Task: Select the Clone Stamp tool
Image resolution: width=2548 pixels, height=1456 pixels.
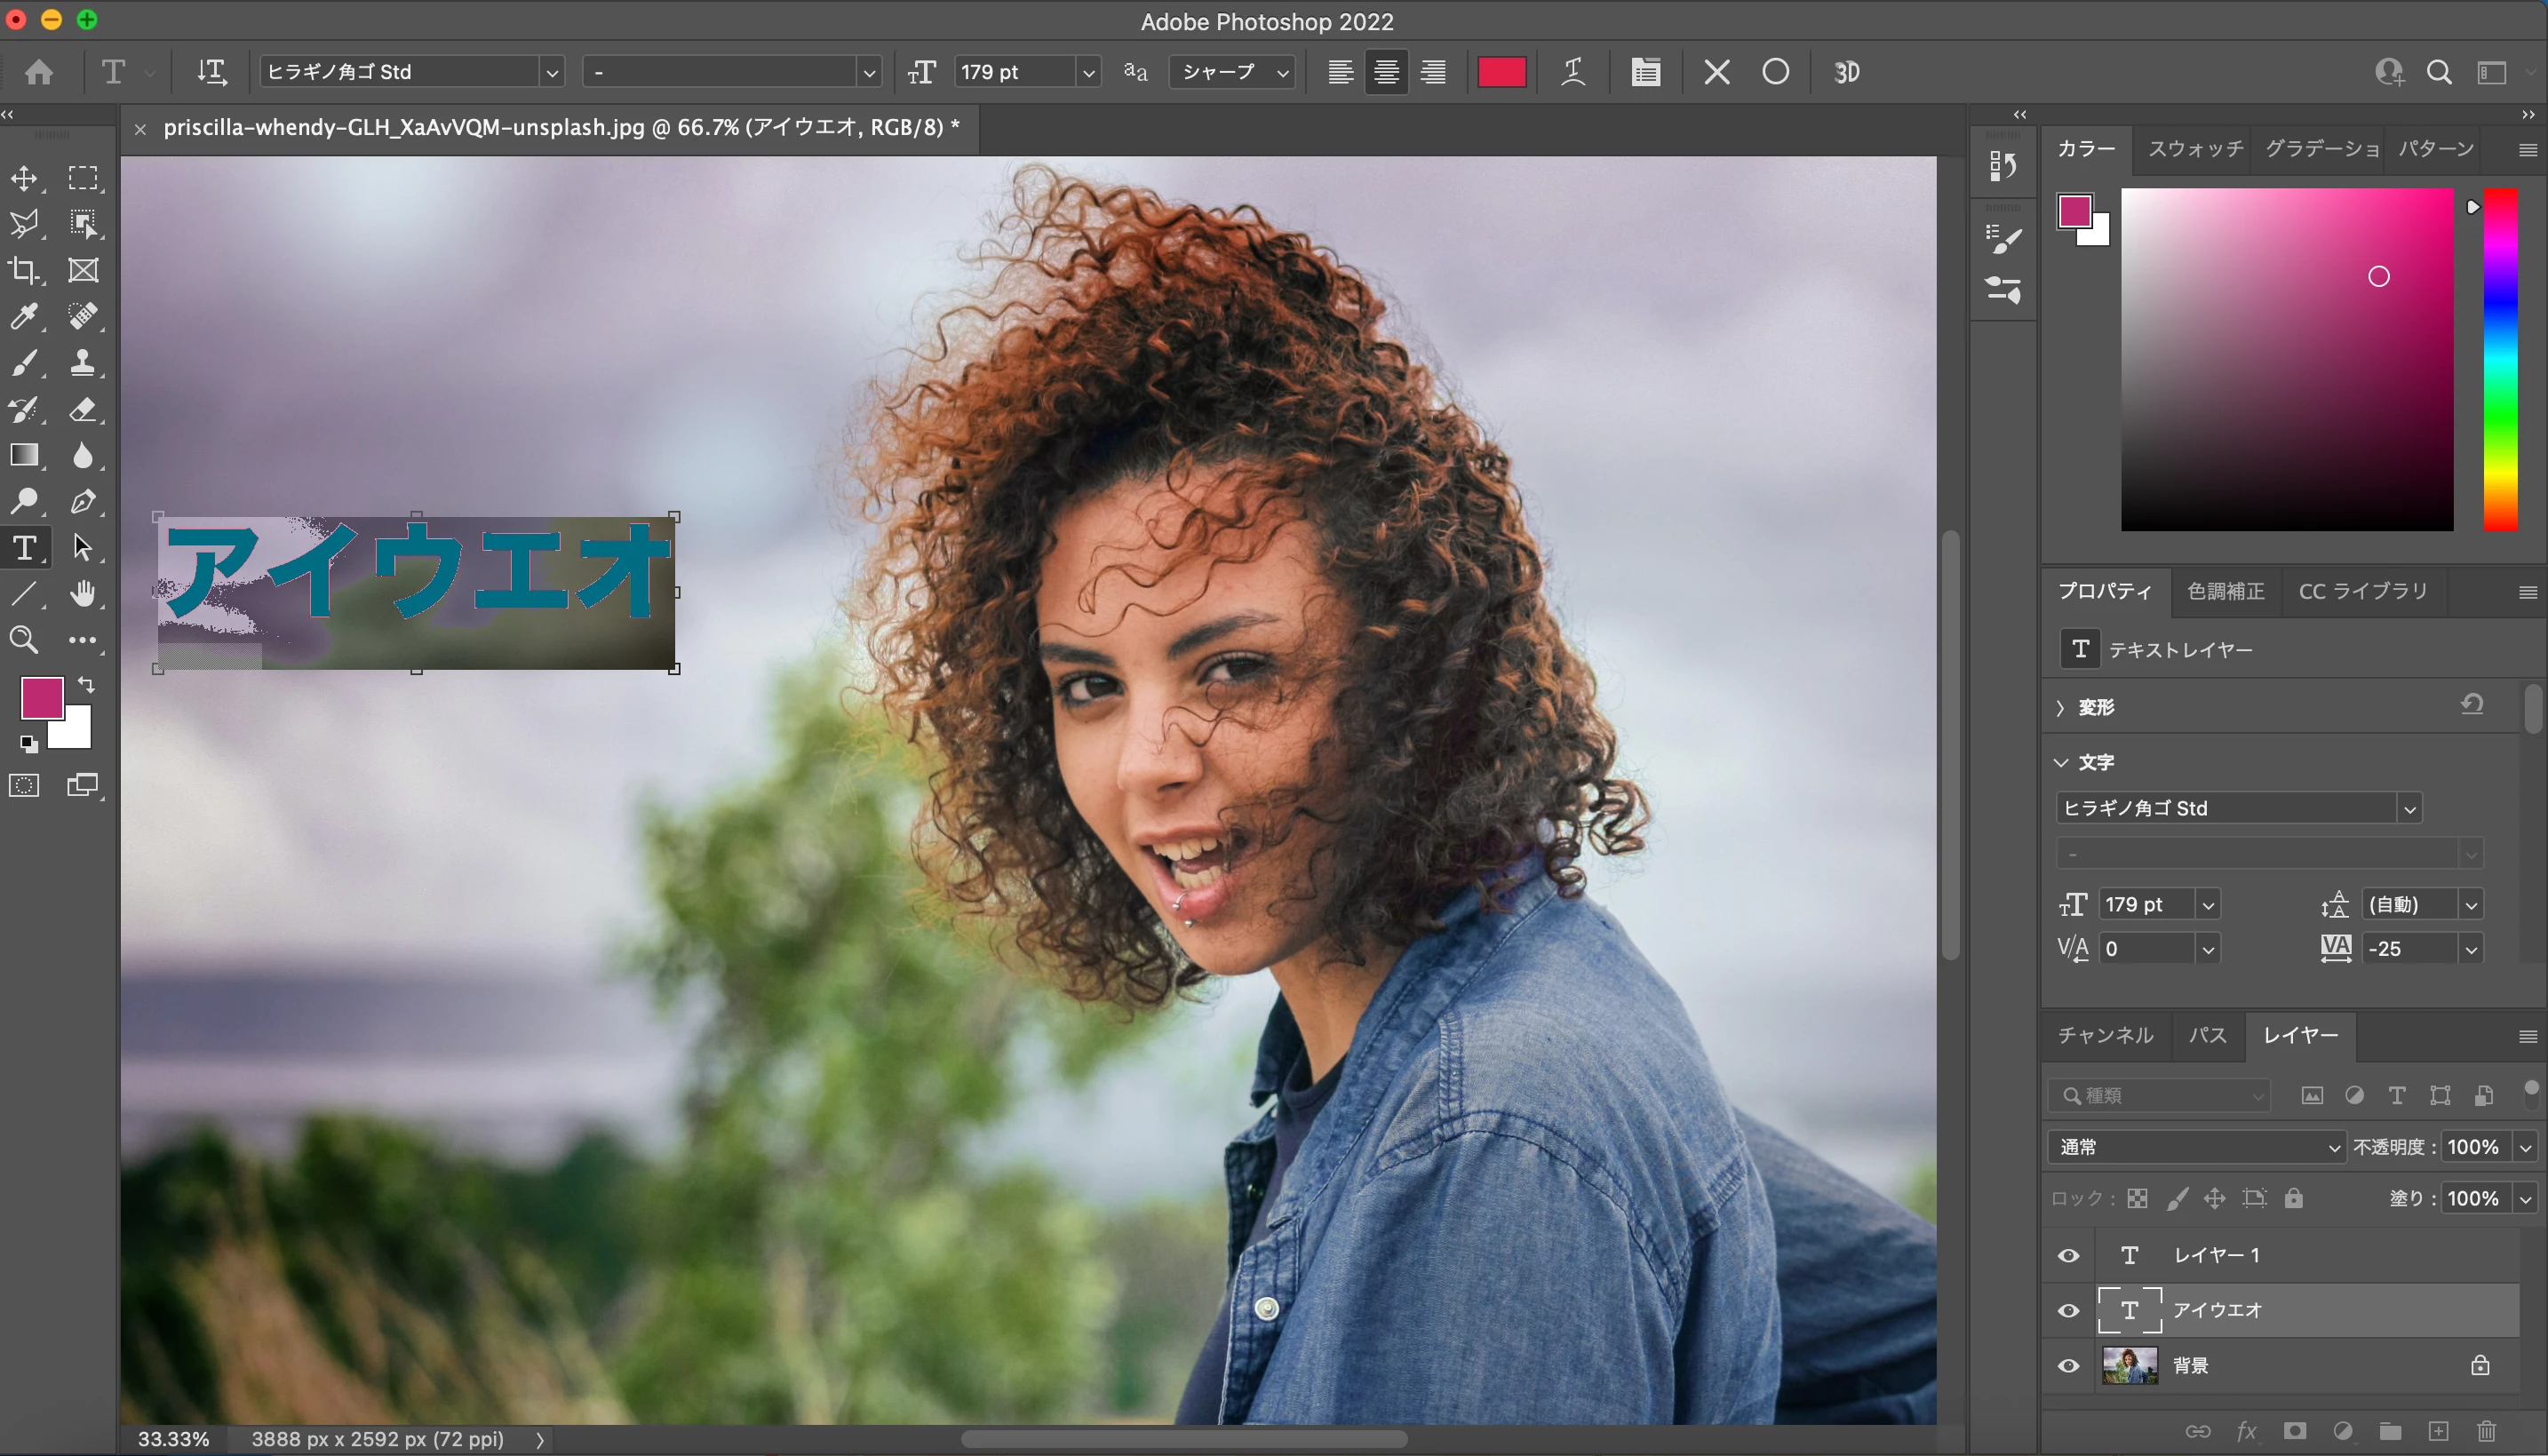Action: [x=83, y=363]
